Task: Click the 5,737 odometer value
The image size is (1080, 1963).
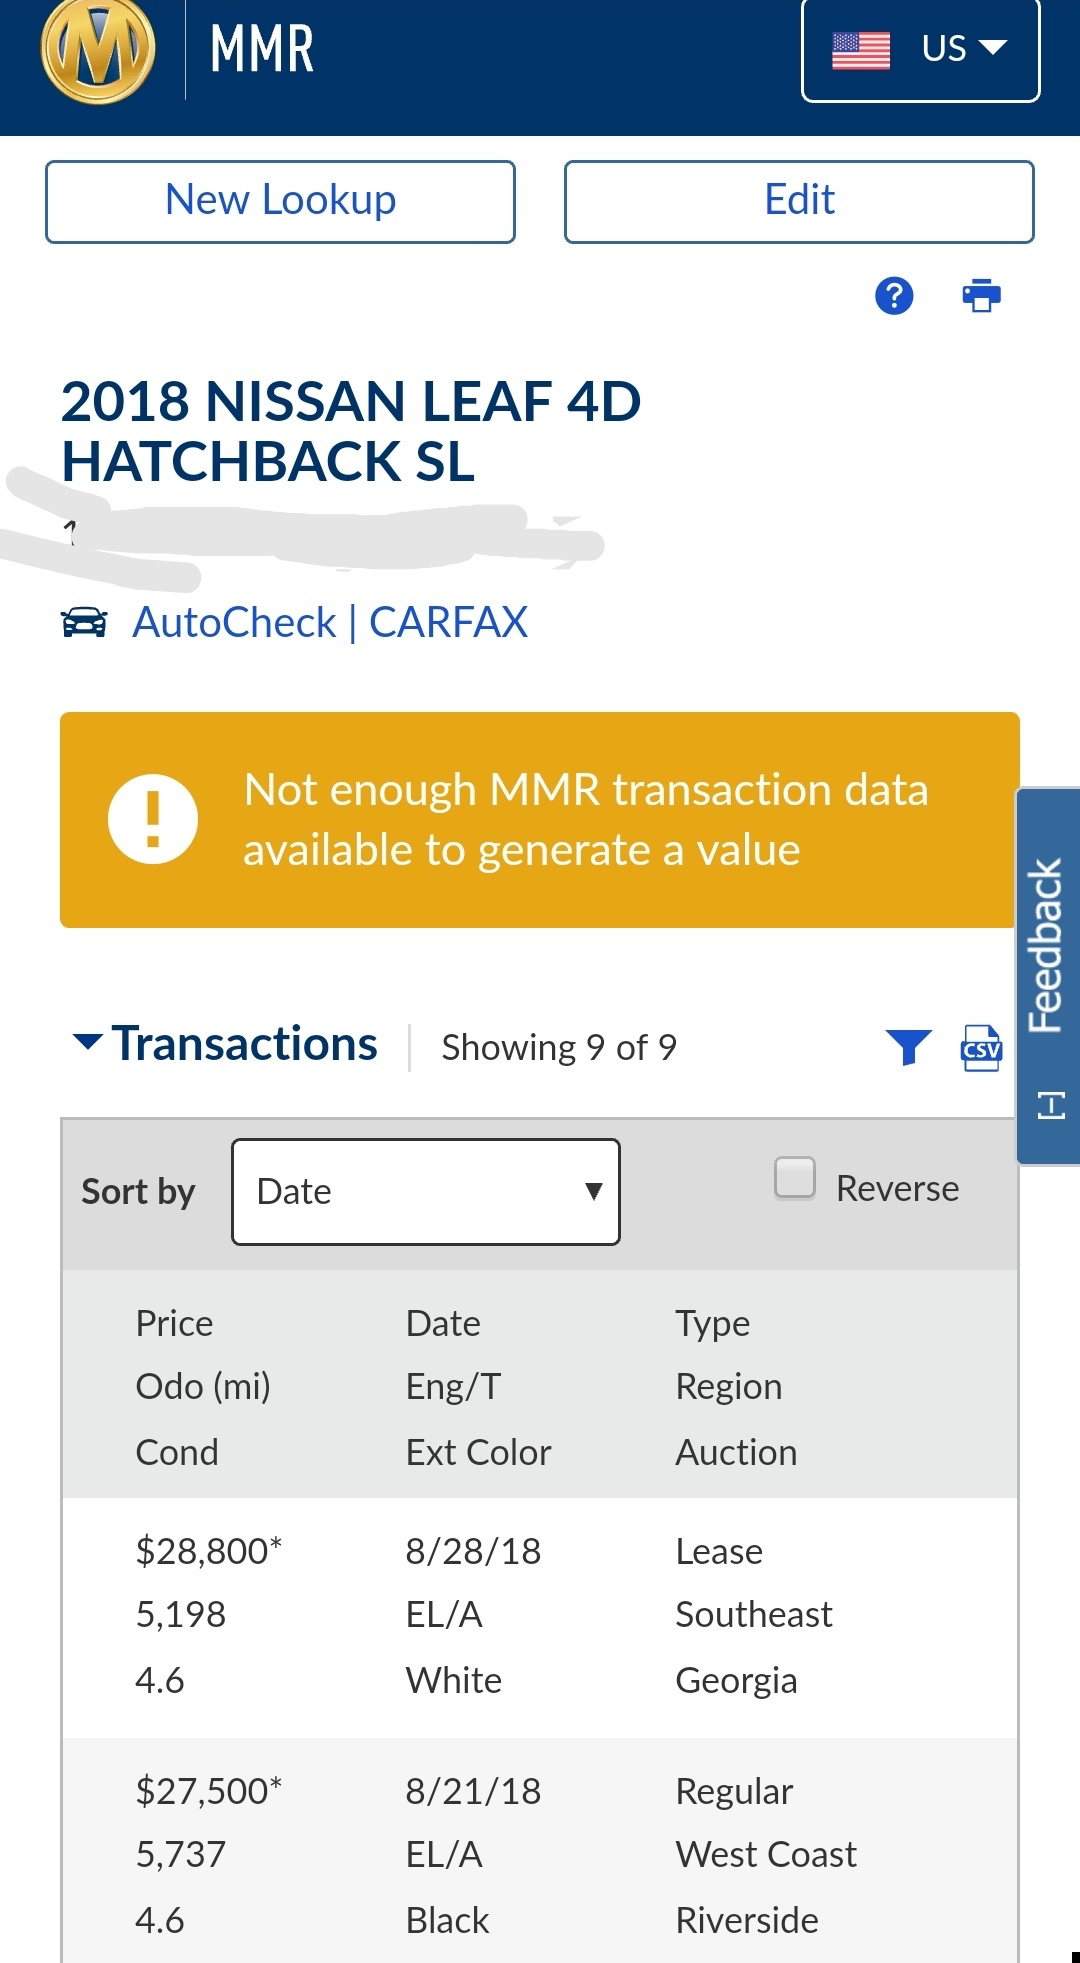Action: click(x=181, y=1854)
